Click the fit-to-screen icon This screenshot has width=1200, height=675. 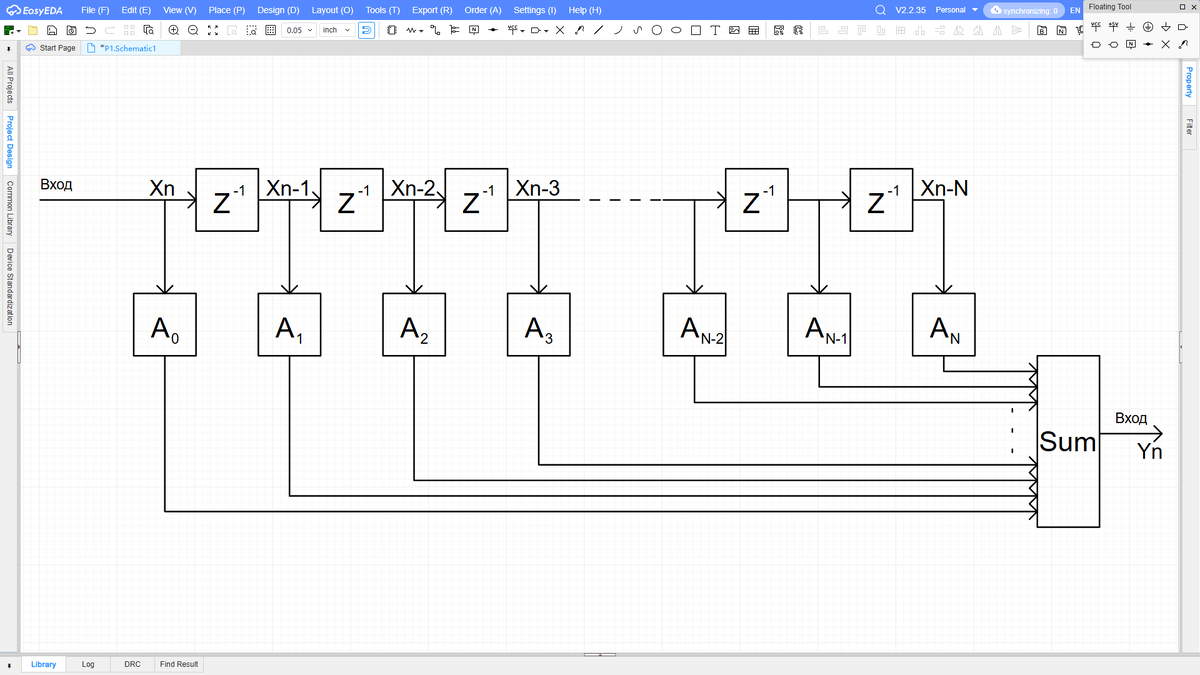[212, 30]
